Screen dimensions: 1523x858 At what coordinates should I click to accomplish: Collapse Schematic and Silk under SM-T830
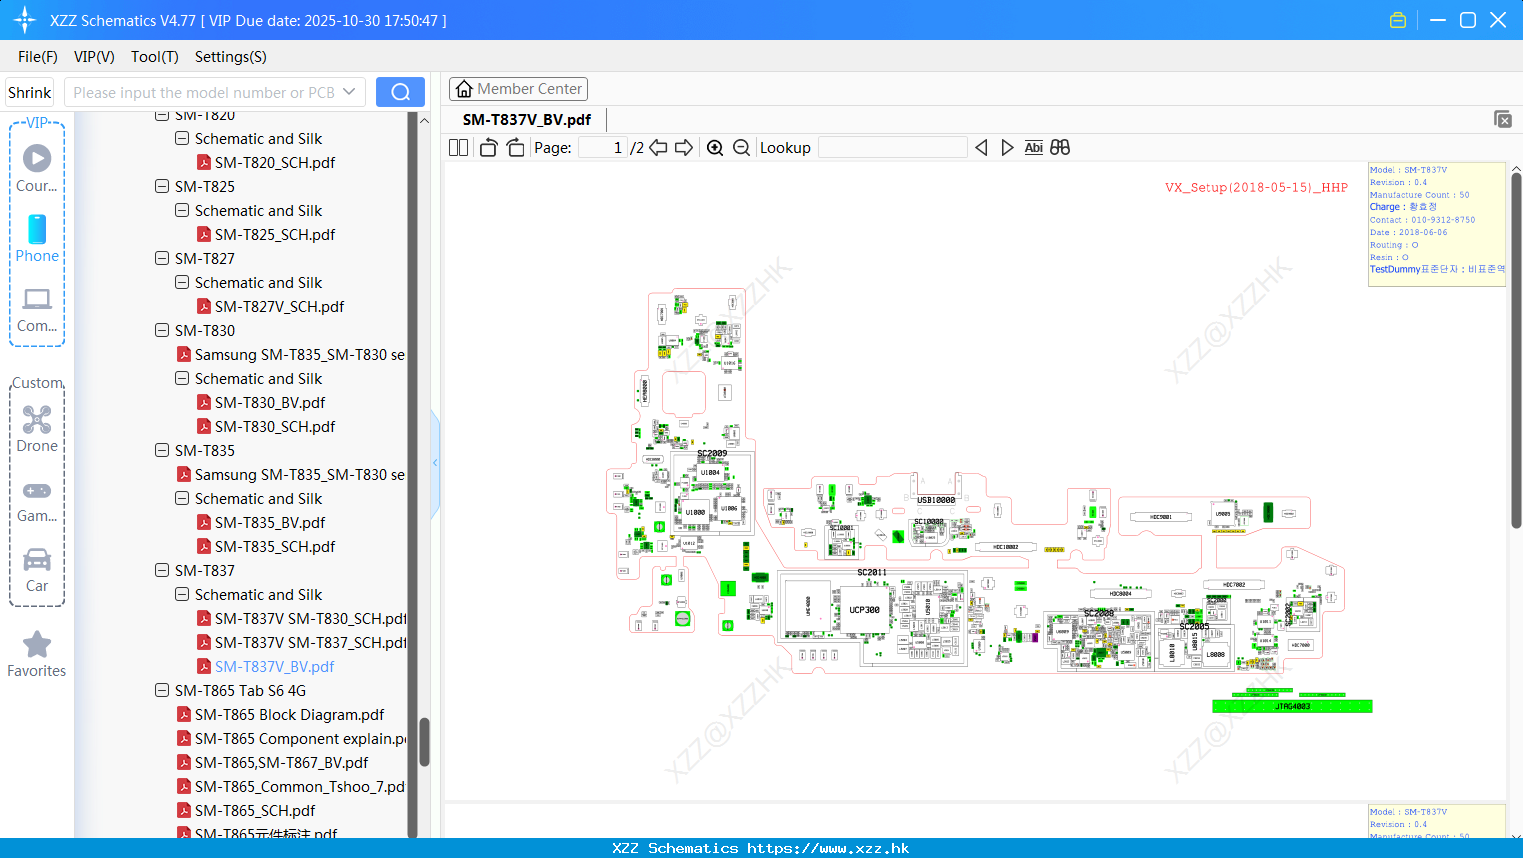pyautogui.click(x=182, y=378)
